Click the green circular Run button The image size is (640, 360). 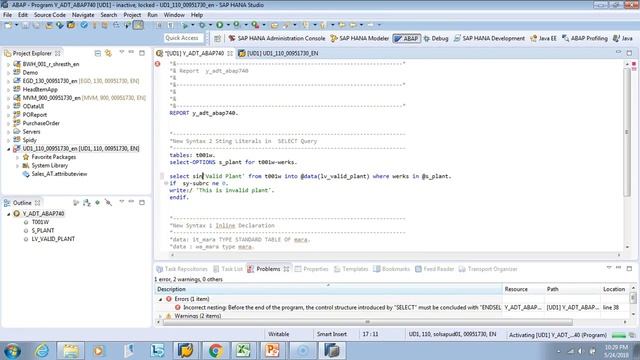click(x=220, y=25)
